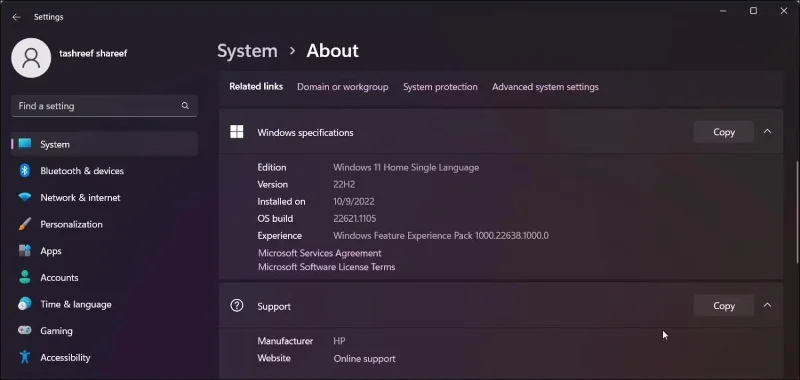The image size is (800, 380).
Task: Open Apps settings
Action: pyautogui.click(x=105, y=250)
